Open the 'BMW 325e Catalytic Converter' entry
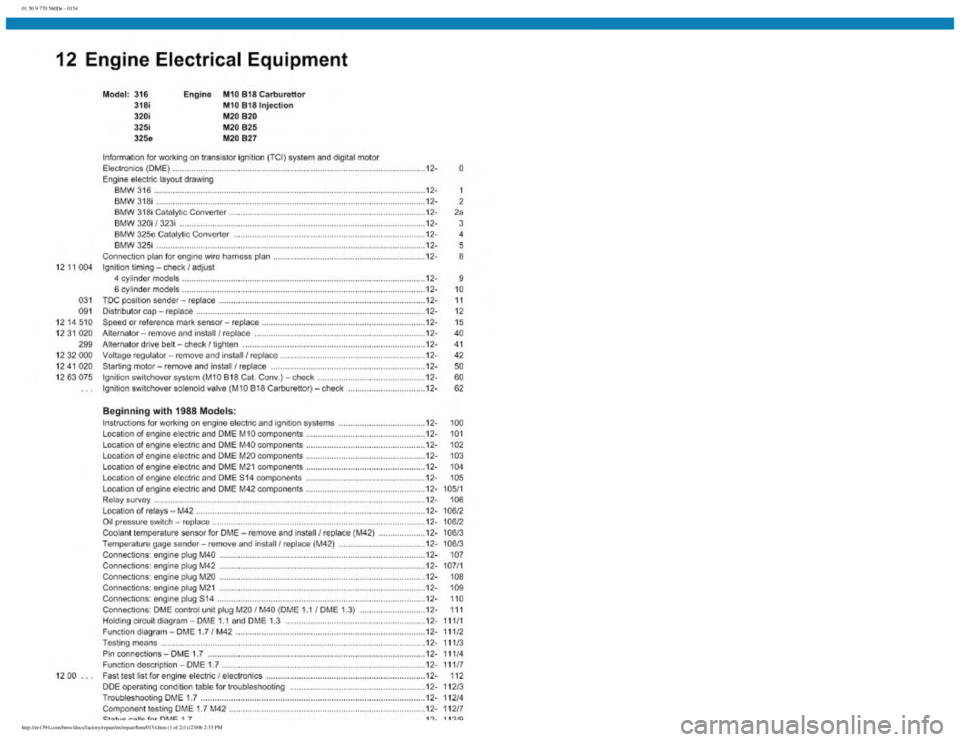 [289, 234]
